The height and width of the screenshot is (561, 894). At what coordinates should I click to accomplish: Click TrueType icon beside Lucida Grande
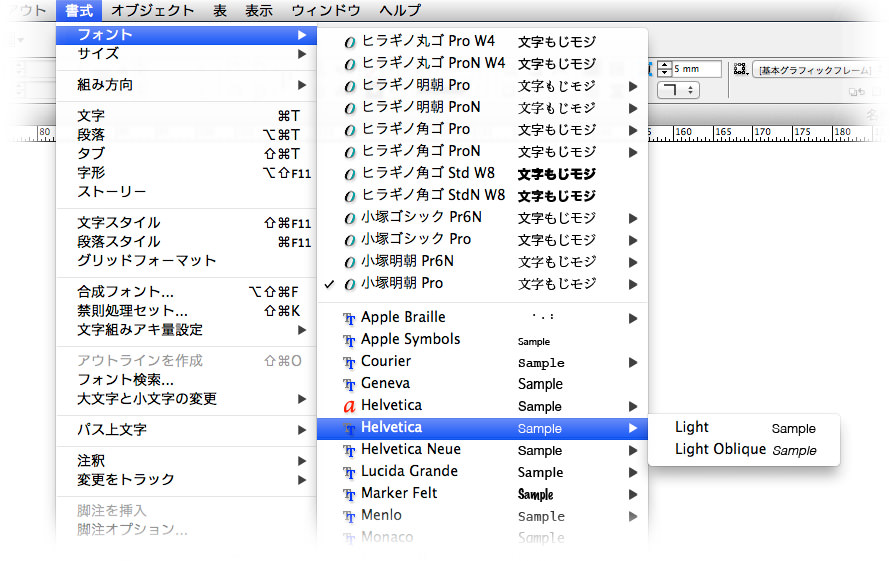(x=349, y=473)
